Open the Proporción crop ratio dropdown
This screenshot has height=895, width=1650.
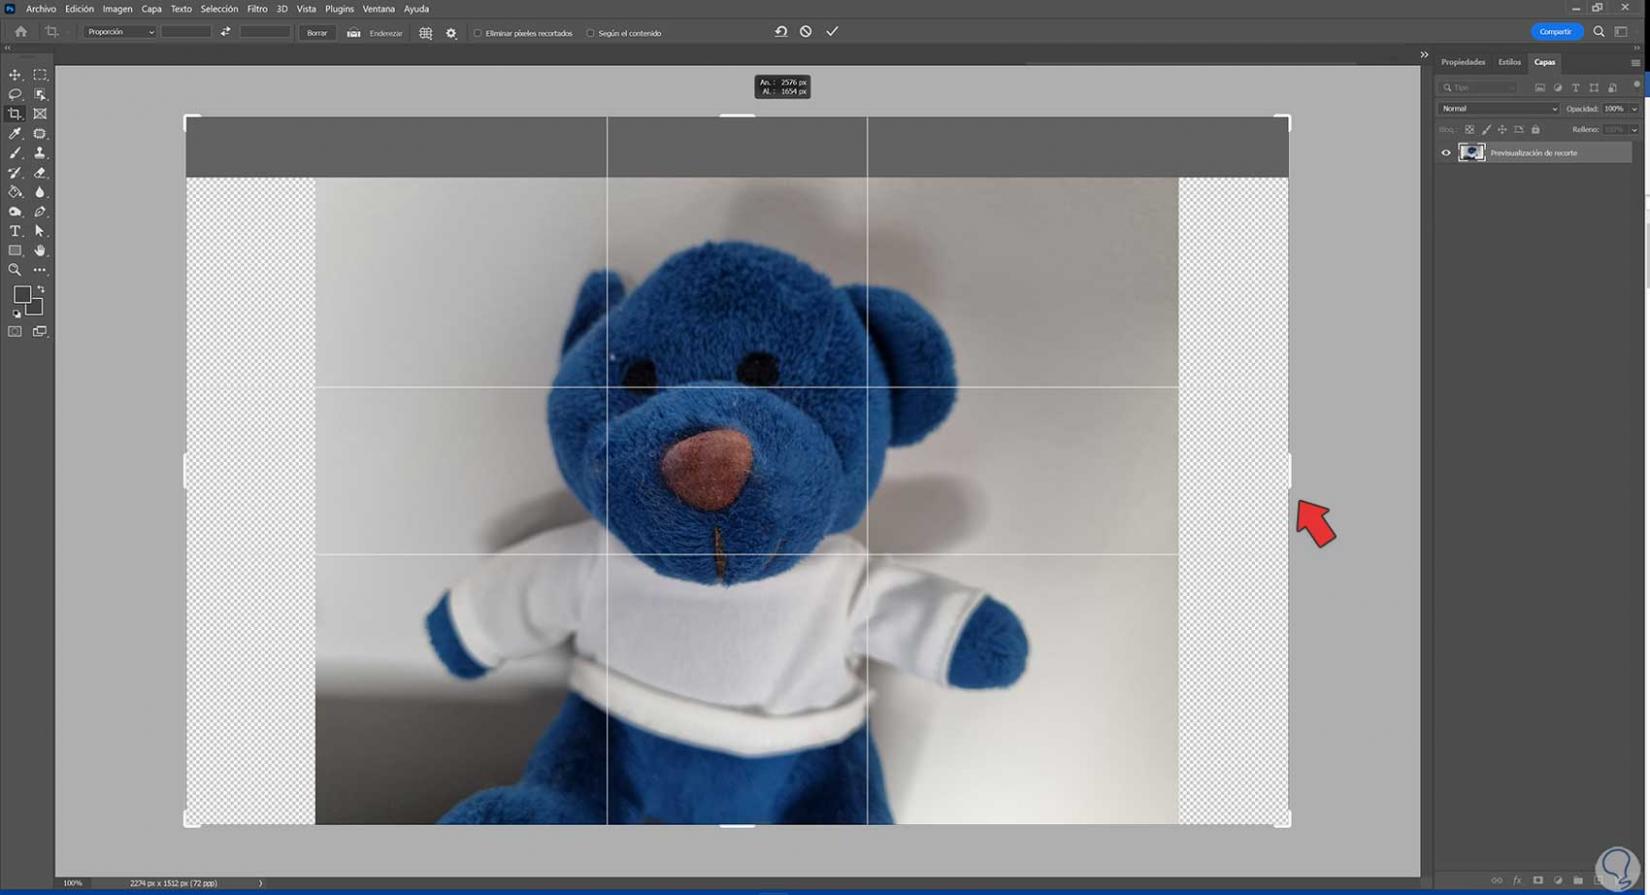(x=120, y=32)
